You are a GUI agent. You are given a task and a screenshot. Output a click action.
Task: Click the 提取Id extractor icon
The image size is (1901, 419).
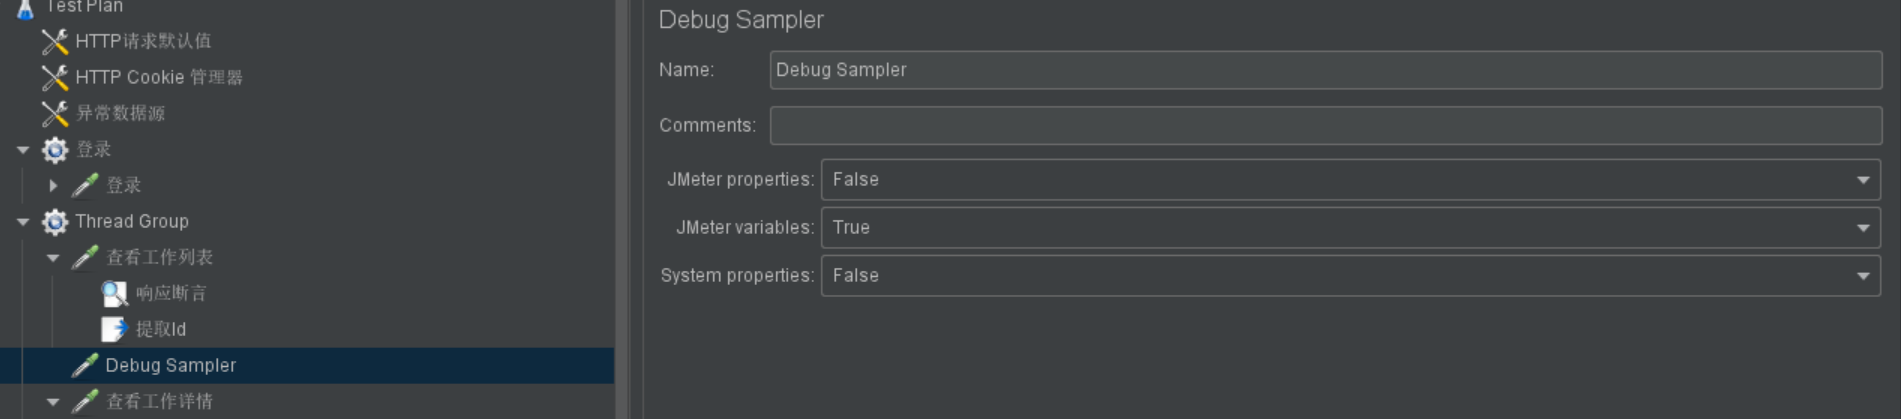(x=115, y=329)
